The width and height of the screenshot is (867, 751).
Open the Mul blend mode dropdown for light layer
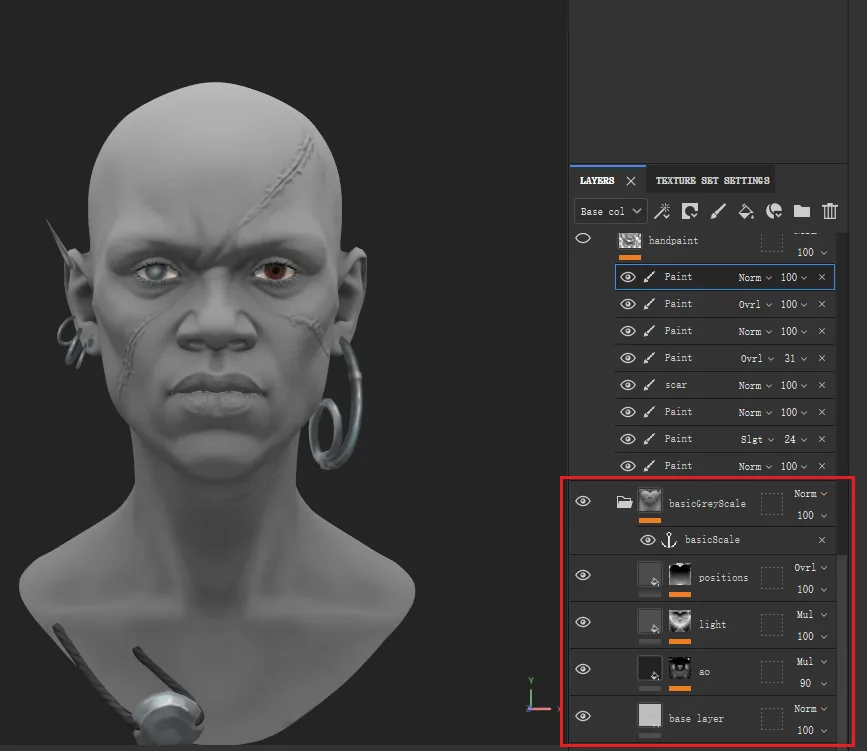click(812, 615)
